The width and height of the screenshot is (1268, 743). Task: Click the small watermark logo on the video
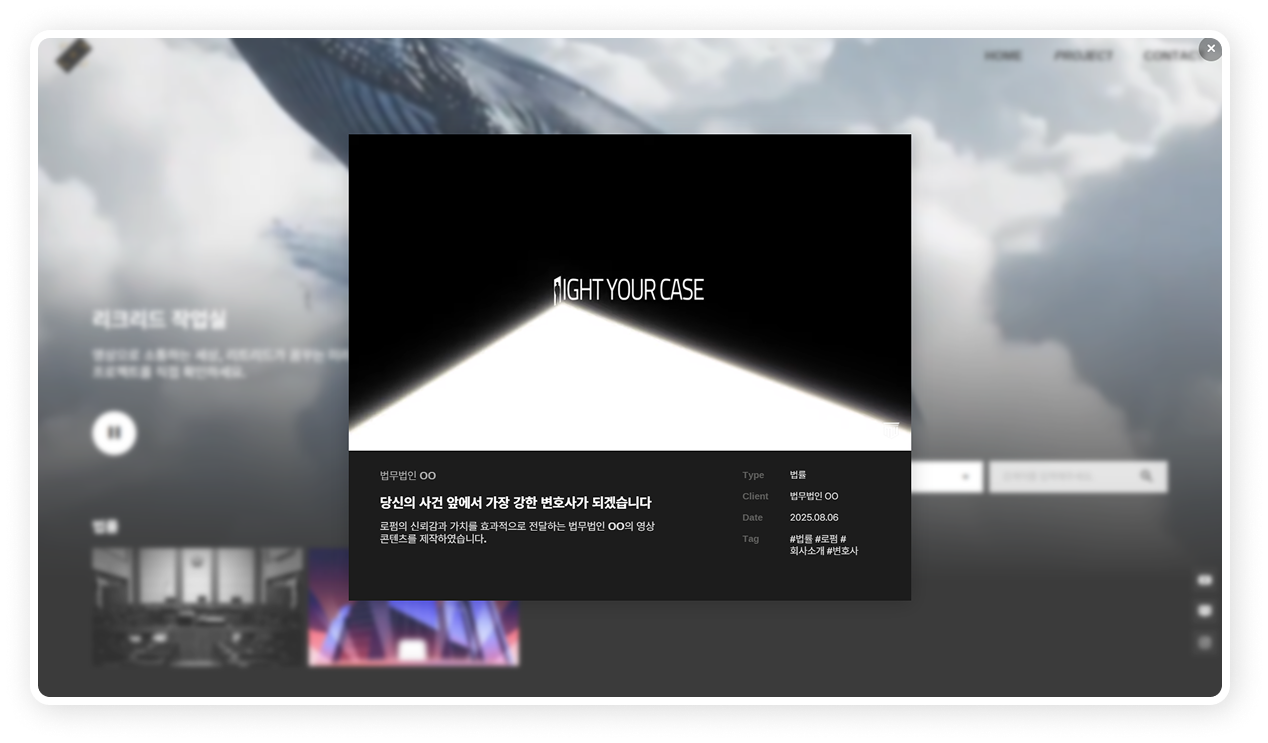coord(890,431)
